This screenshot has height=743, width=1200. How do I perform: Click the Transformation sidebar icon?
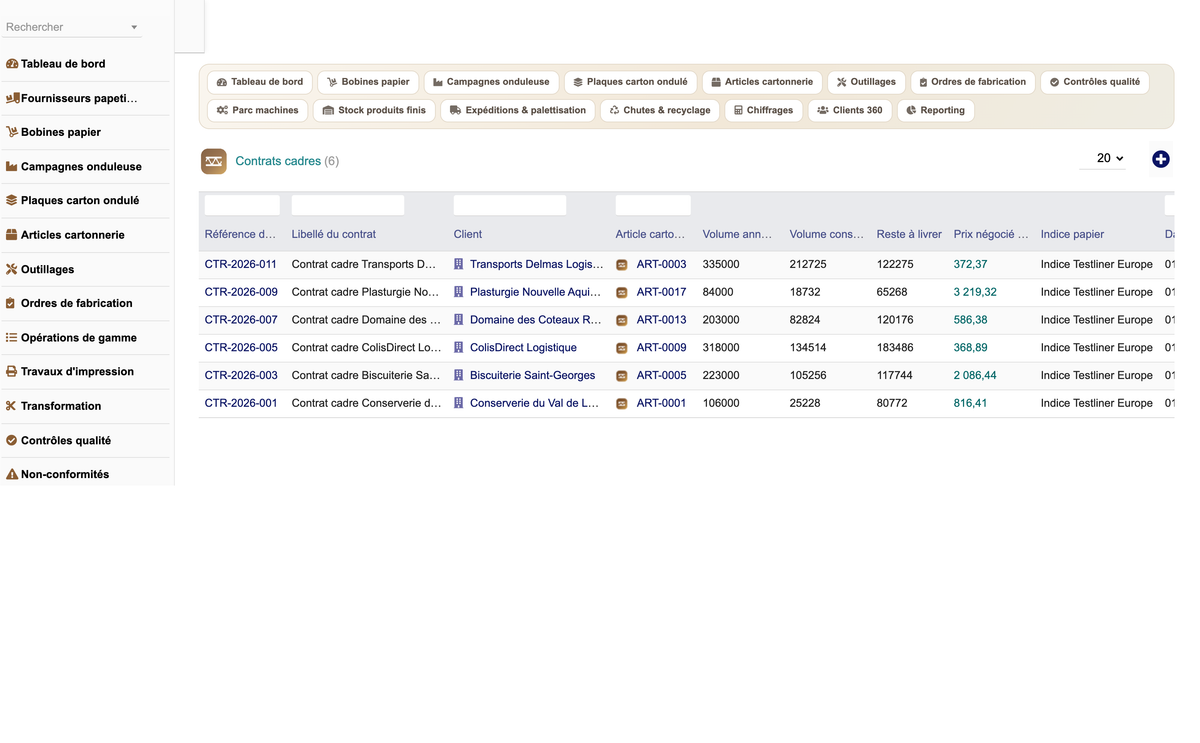[x=12, y=406]
